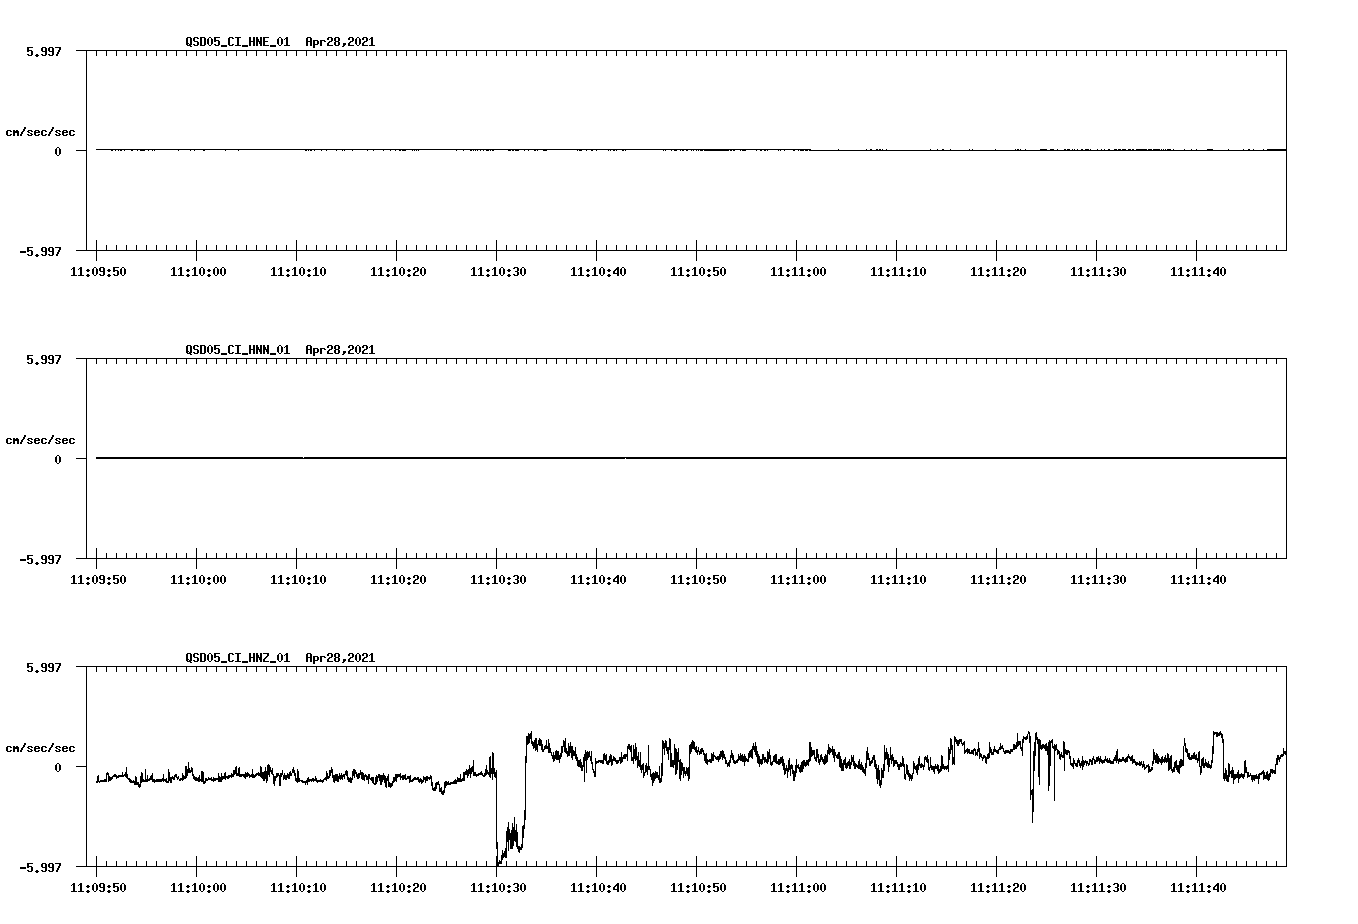Image resolution: width=1358 pixels, height=924 pixels.
Task: Select the Apr28,2021 date on the bottom trace
Action: [x=340, y=658]
